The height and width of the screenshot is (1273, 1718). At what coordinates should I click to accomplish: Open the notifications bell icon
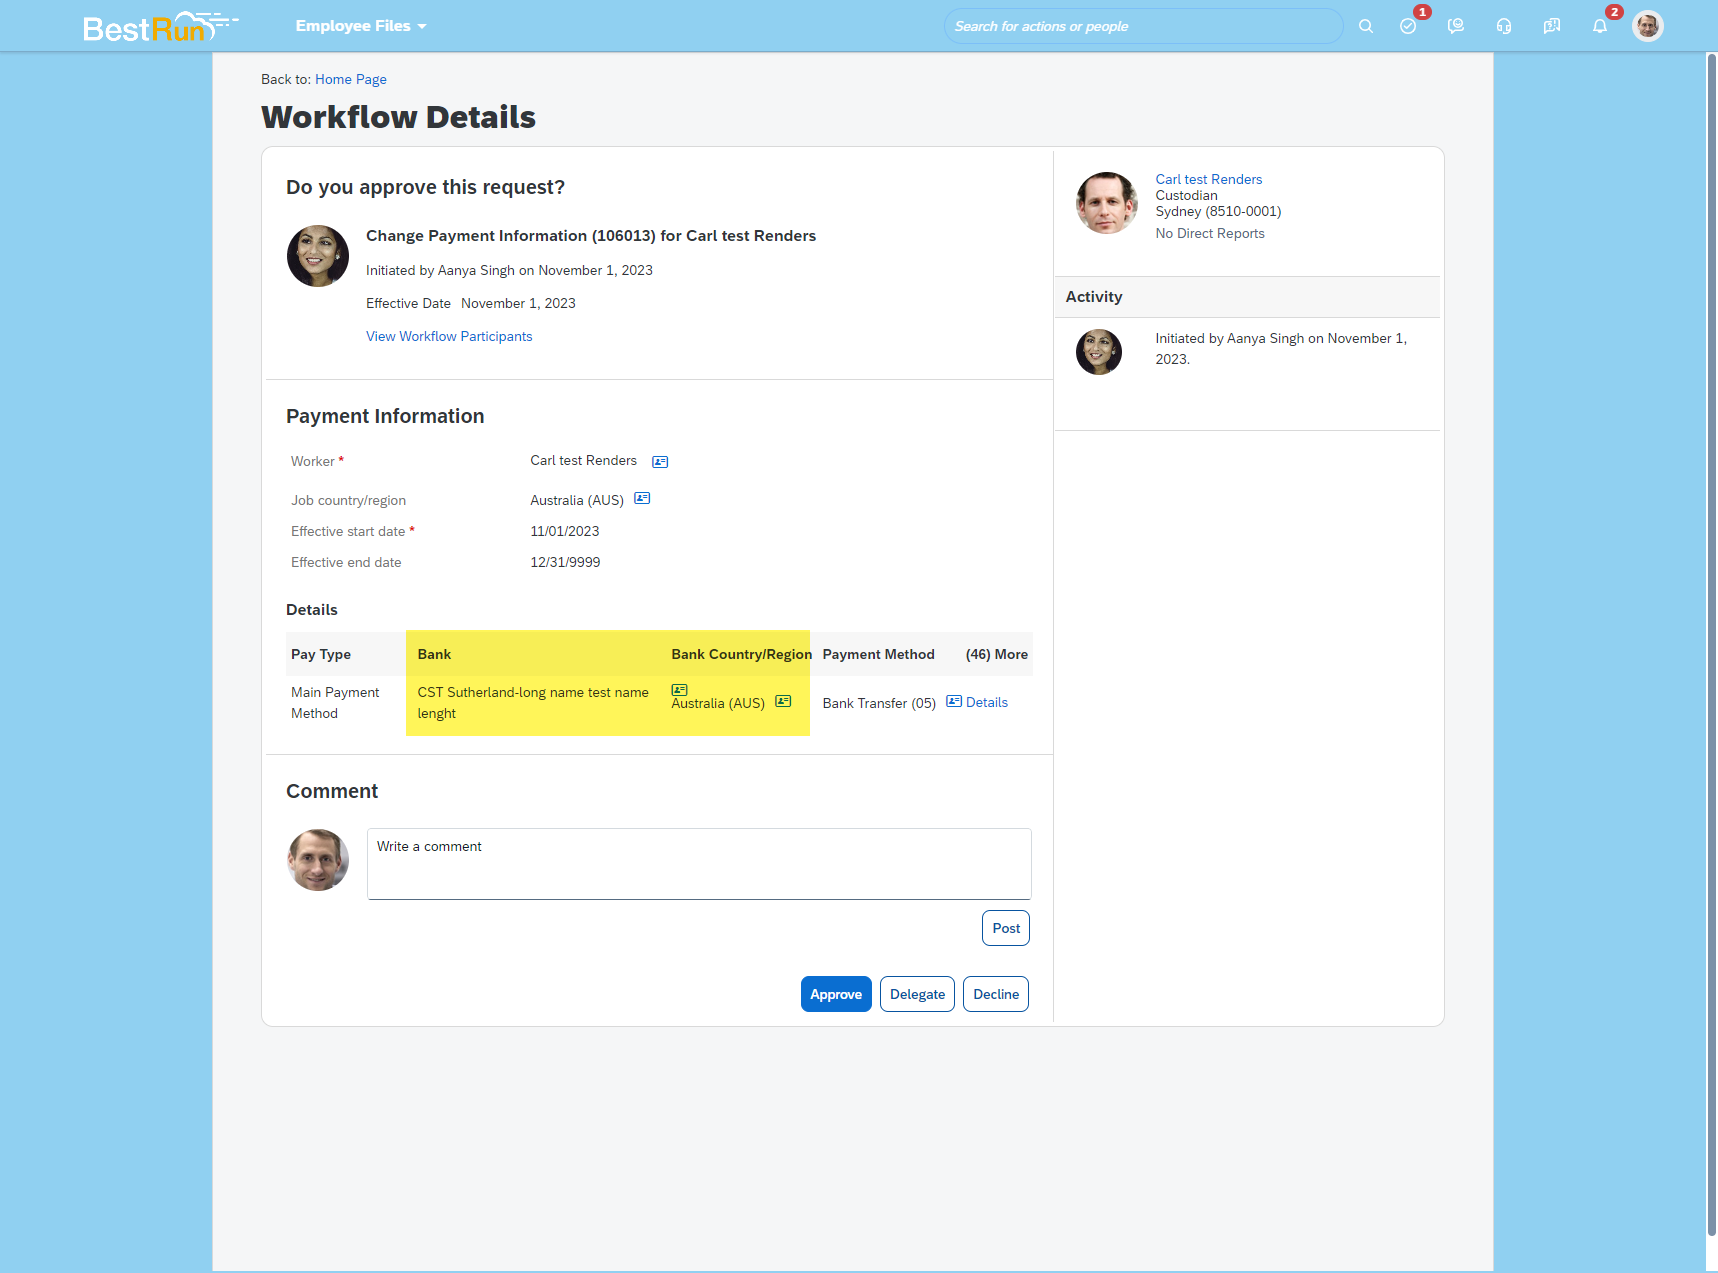(1600, 26)
